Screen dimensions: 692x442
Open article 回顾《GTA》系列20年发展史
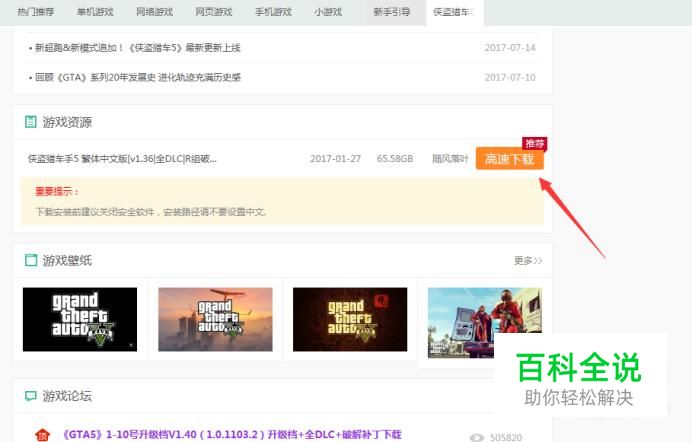(x=138, y=77)
